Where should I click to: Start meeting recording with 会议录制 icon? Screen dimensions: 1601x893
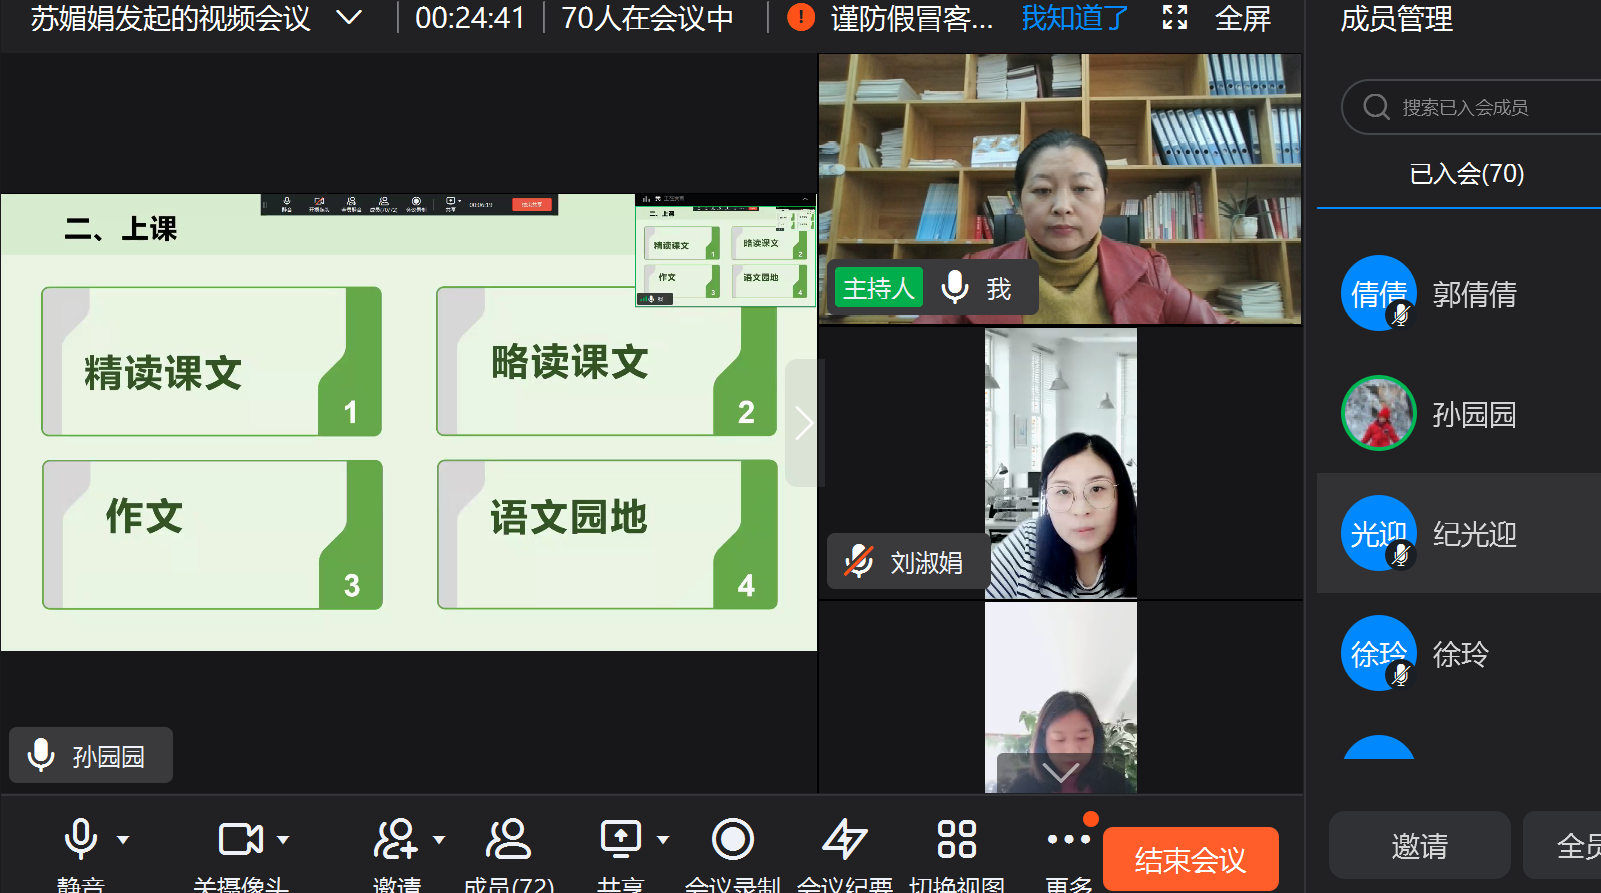click(732, 839)
